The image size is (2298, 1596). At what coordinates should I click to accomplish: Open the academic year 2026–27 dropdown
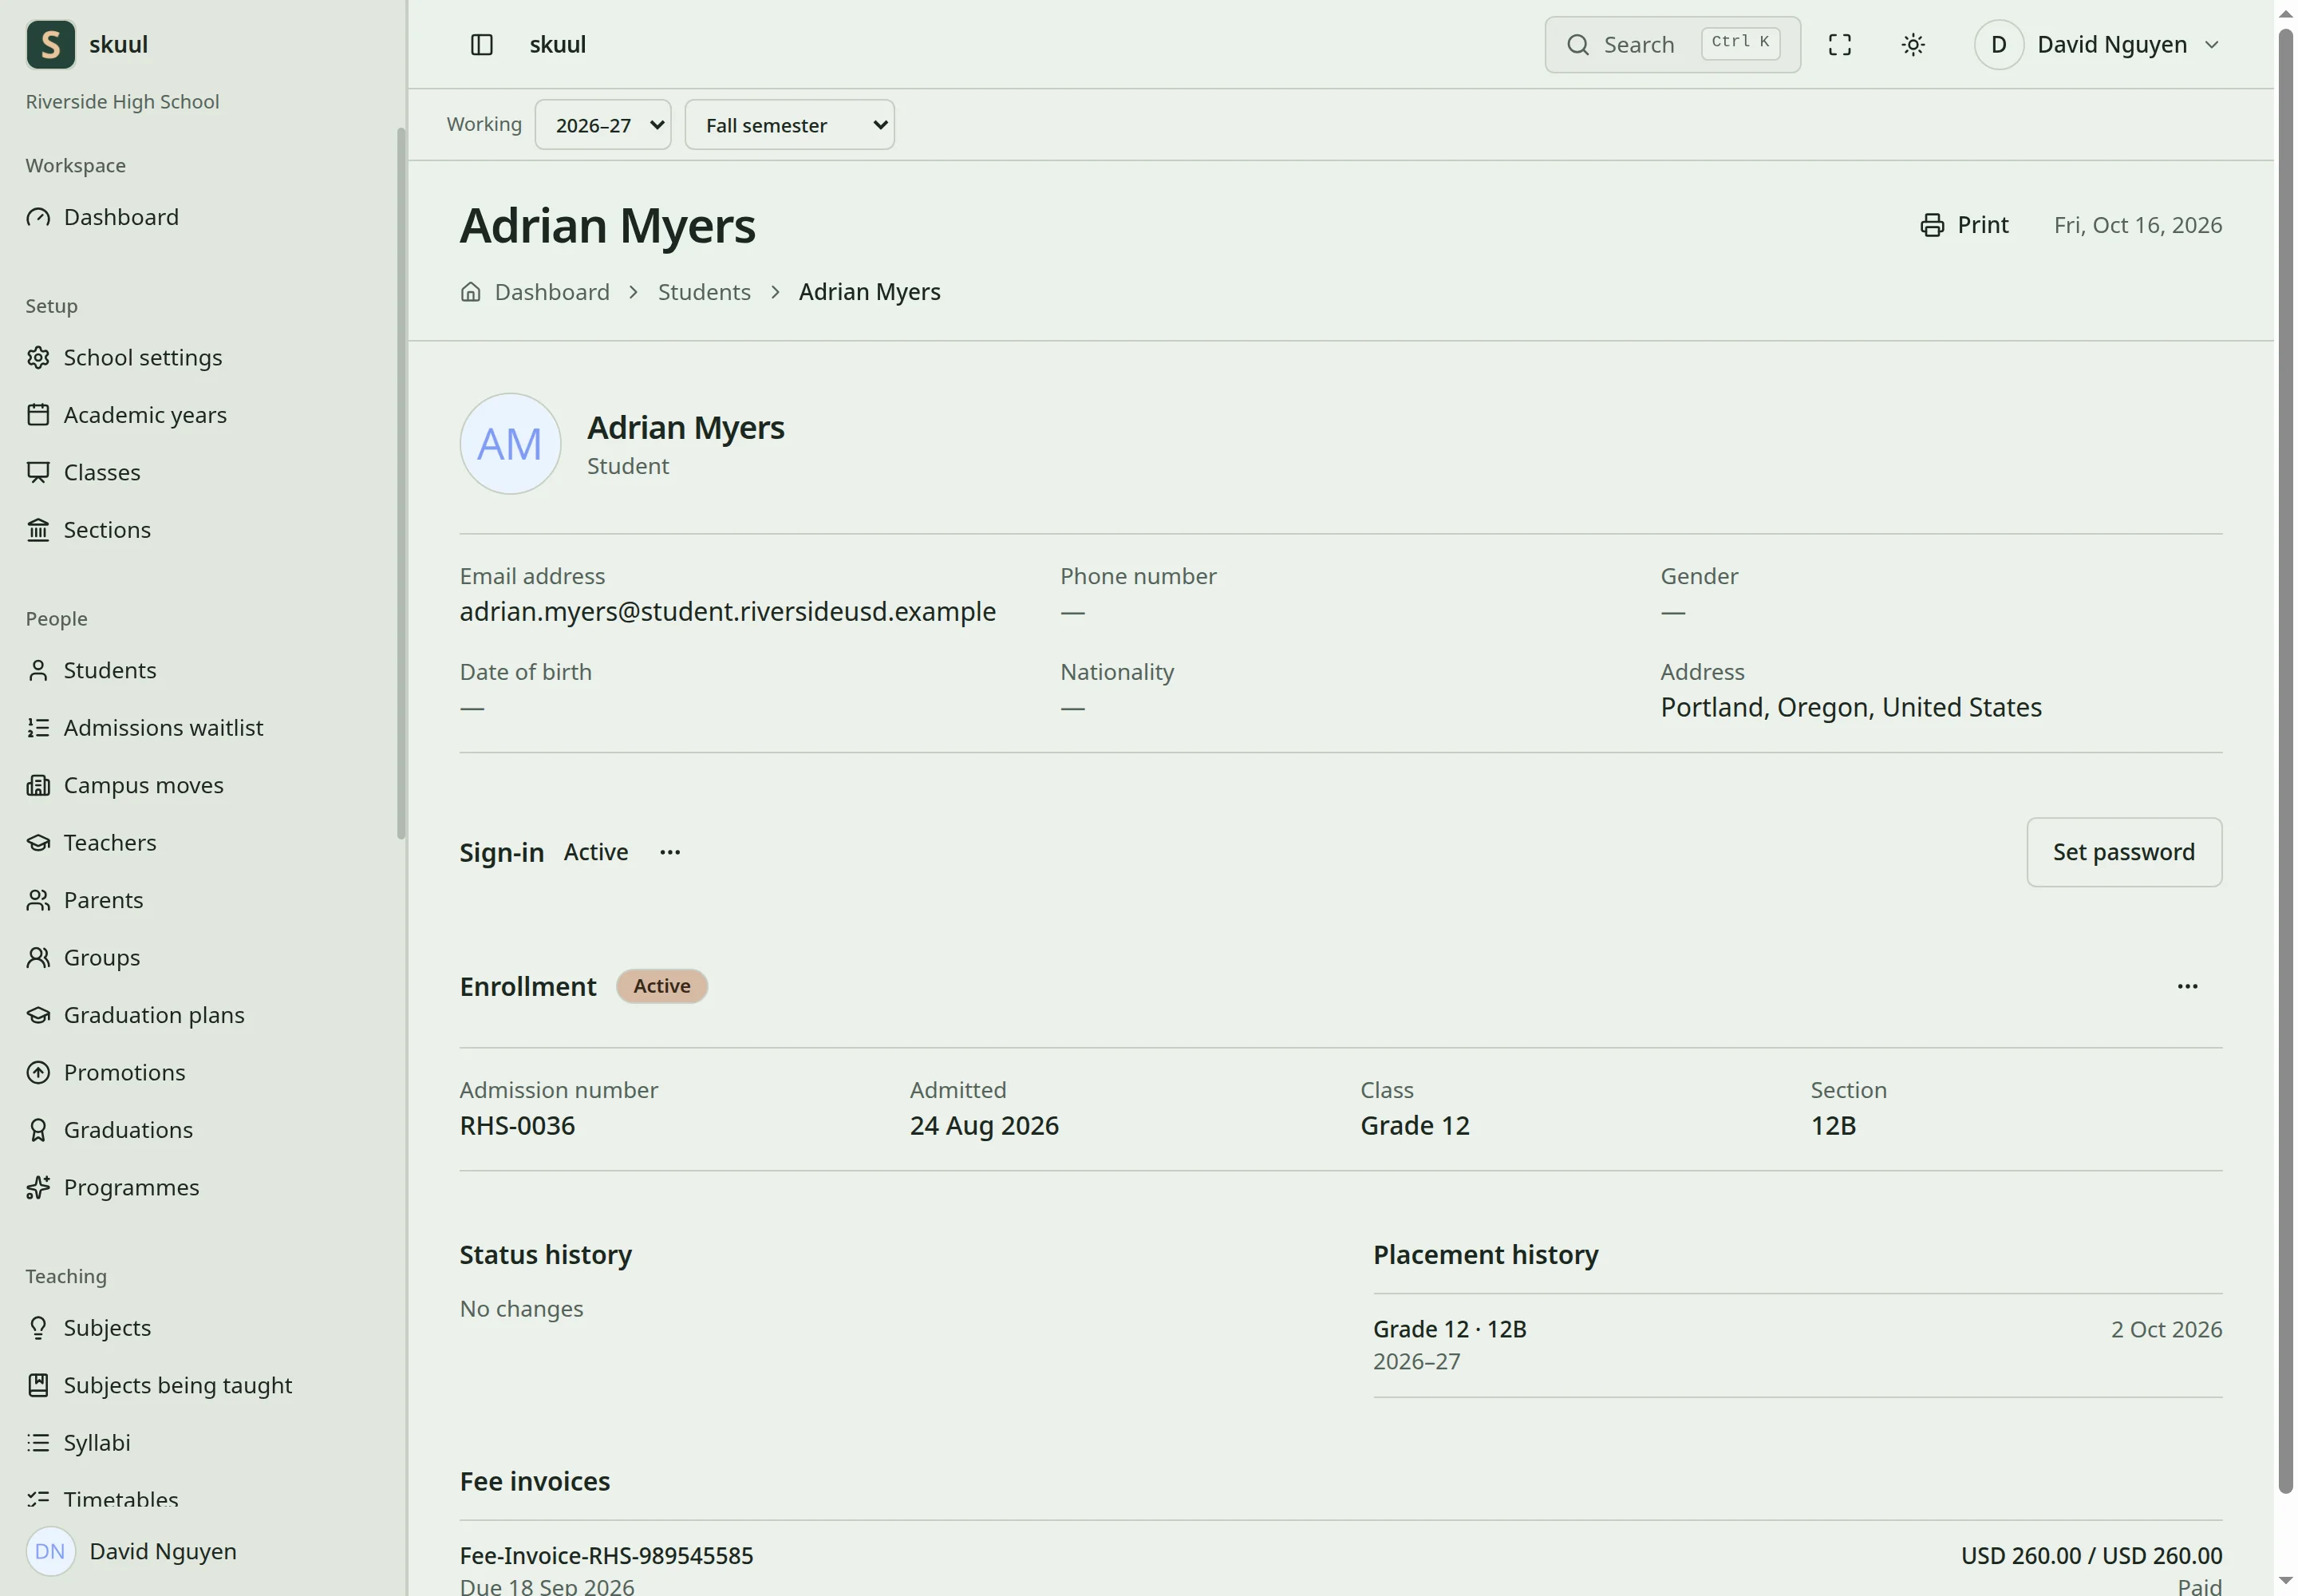click(602, 125)
